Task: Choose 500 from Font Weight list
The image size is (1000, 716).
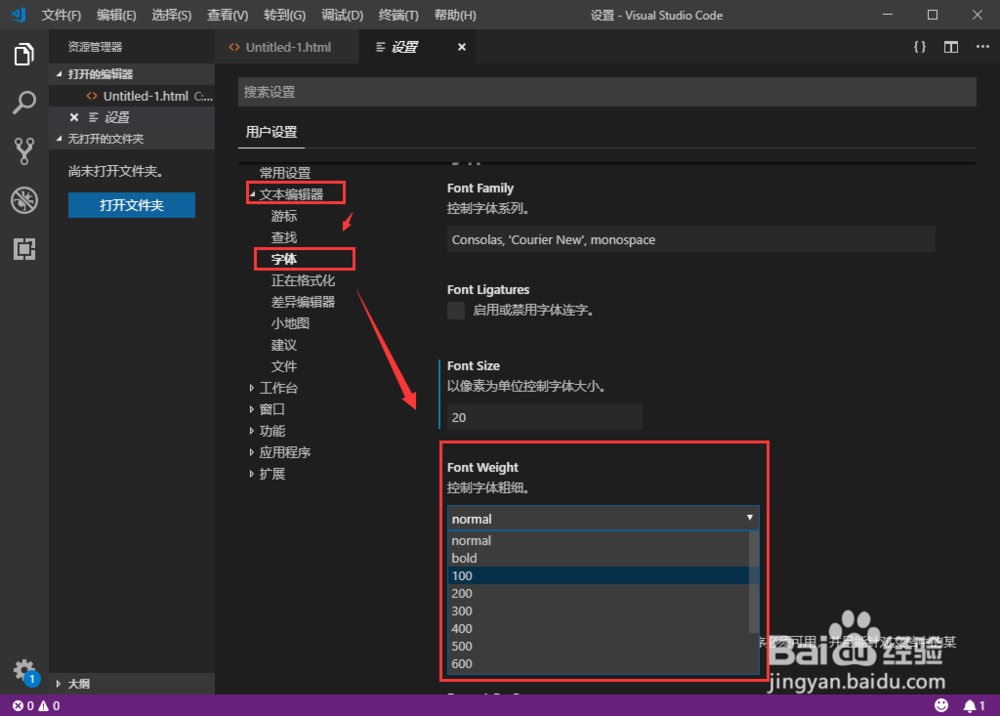Action: click(599, 646)
